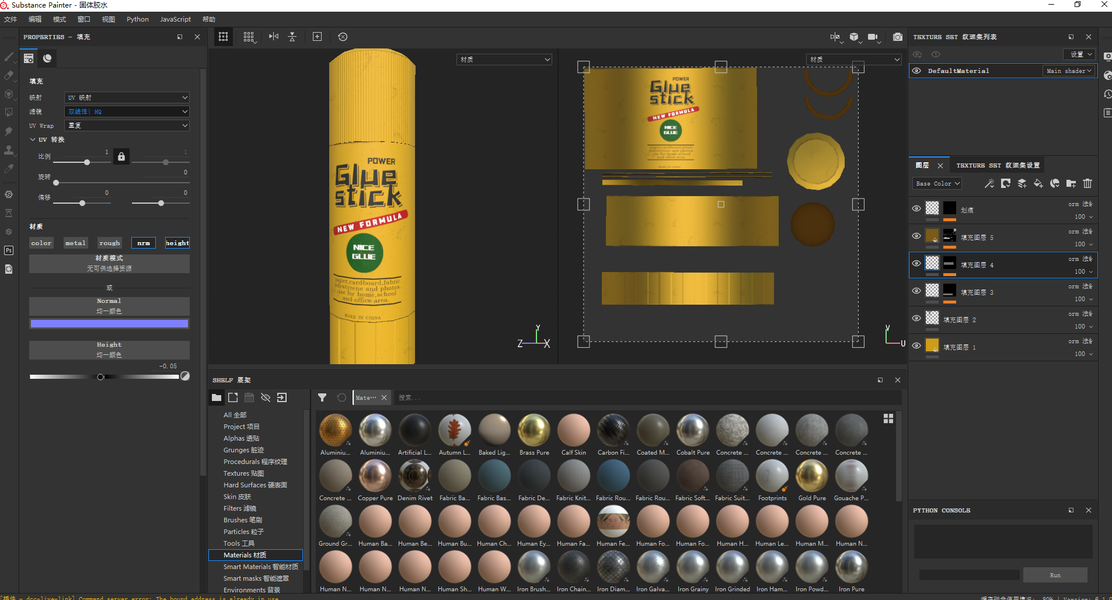
Task: Hide 填充图层 3 layer
Action: 916,291
